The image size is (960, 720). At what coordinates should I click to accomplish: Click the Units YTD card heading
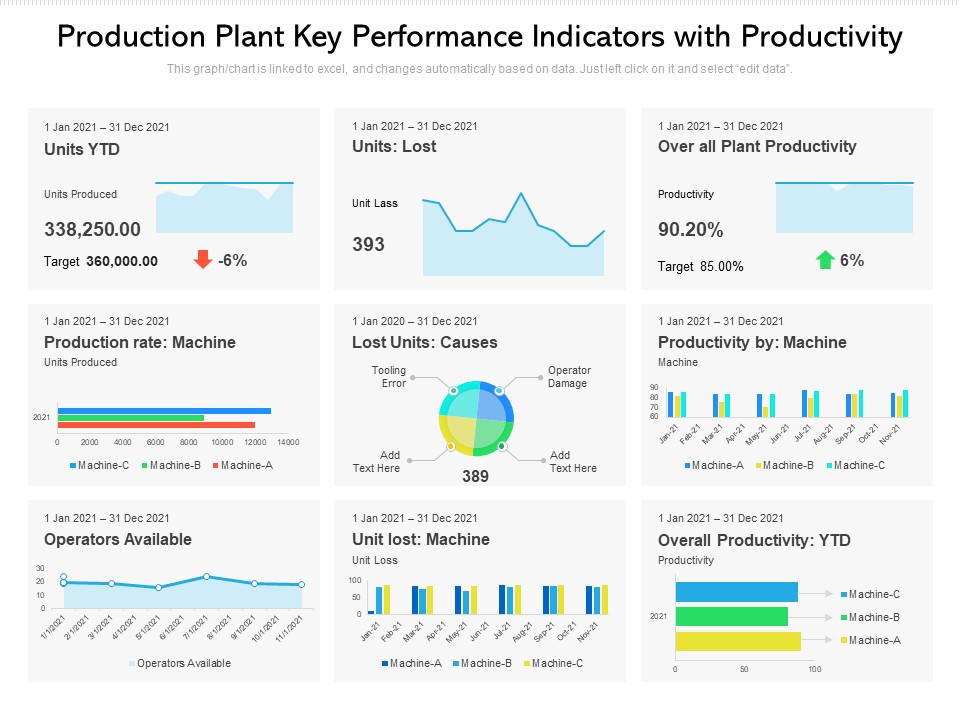pos(82,149)
